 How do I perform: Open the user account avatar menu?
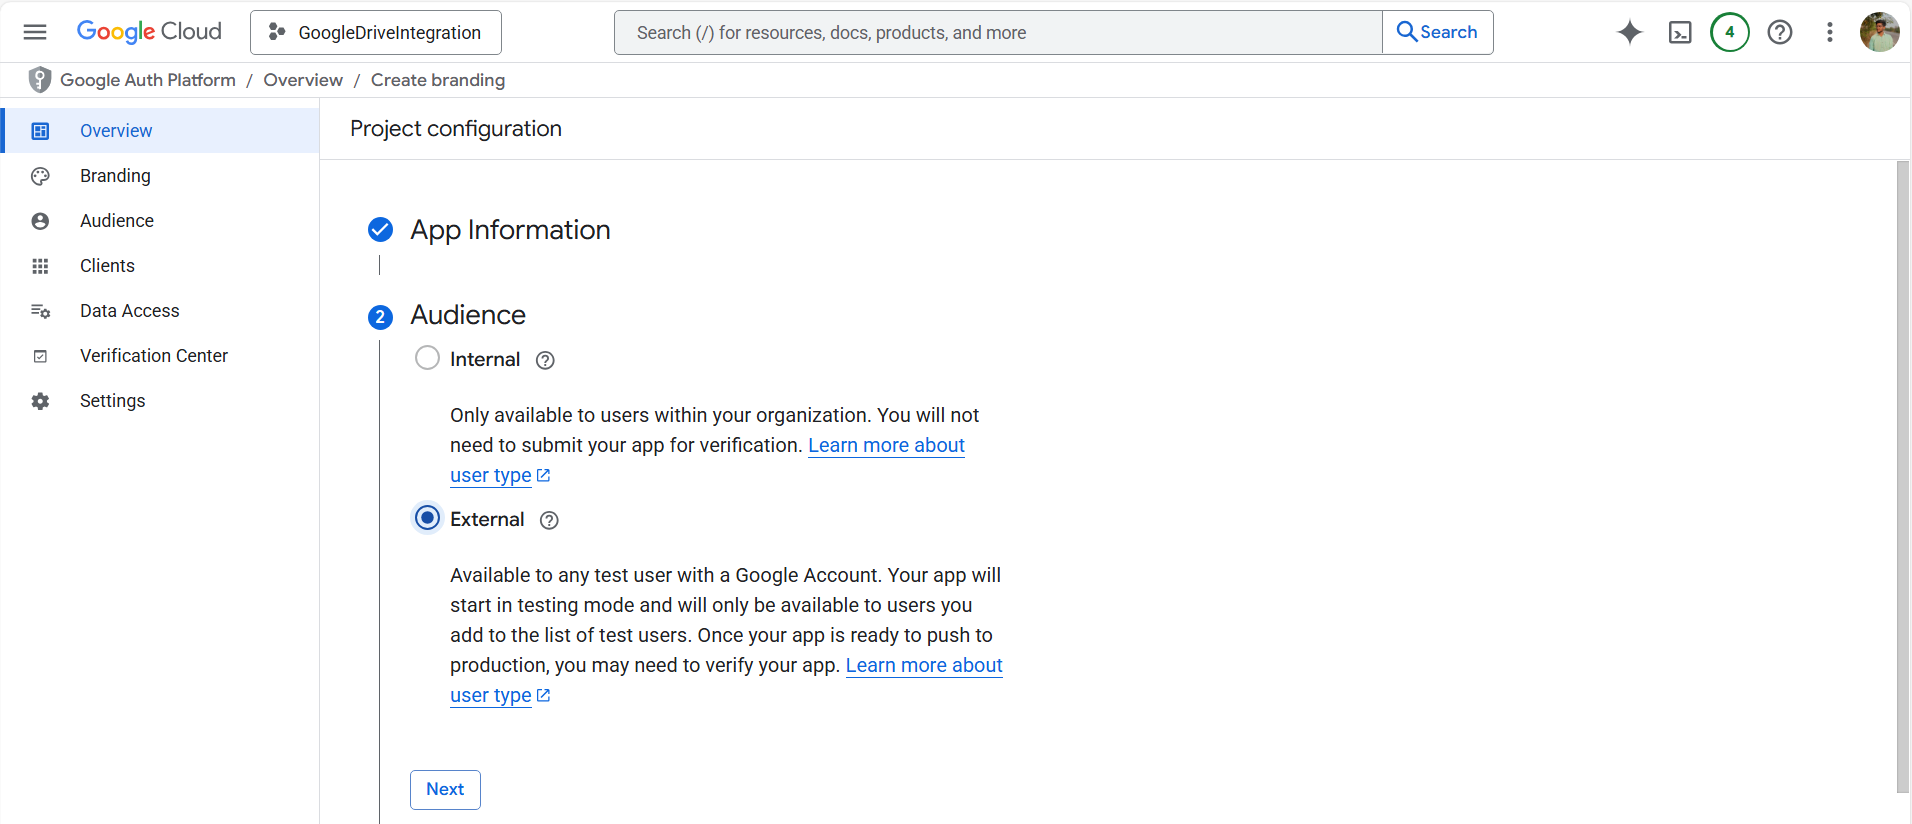[1879, 32]
